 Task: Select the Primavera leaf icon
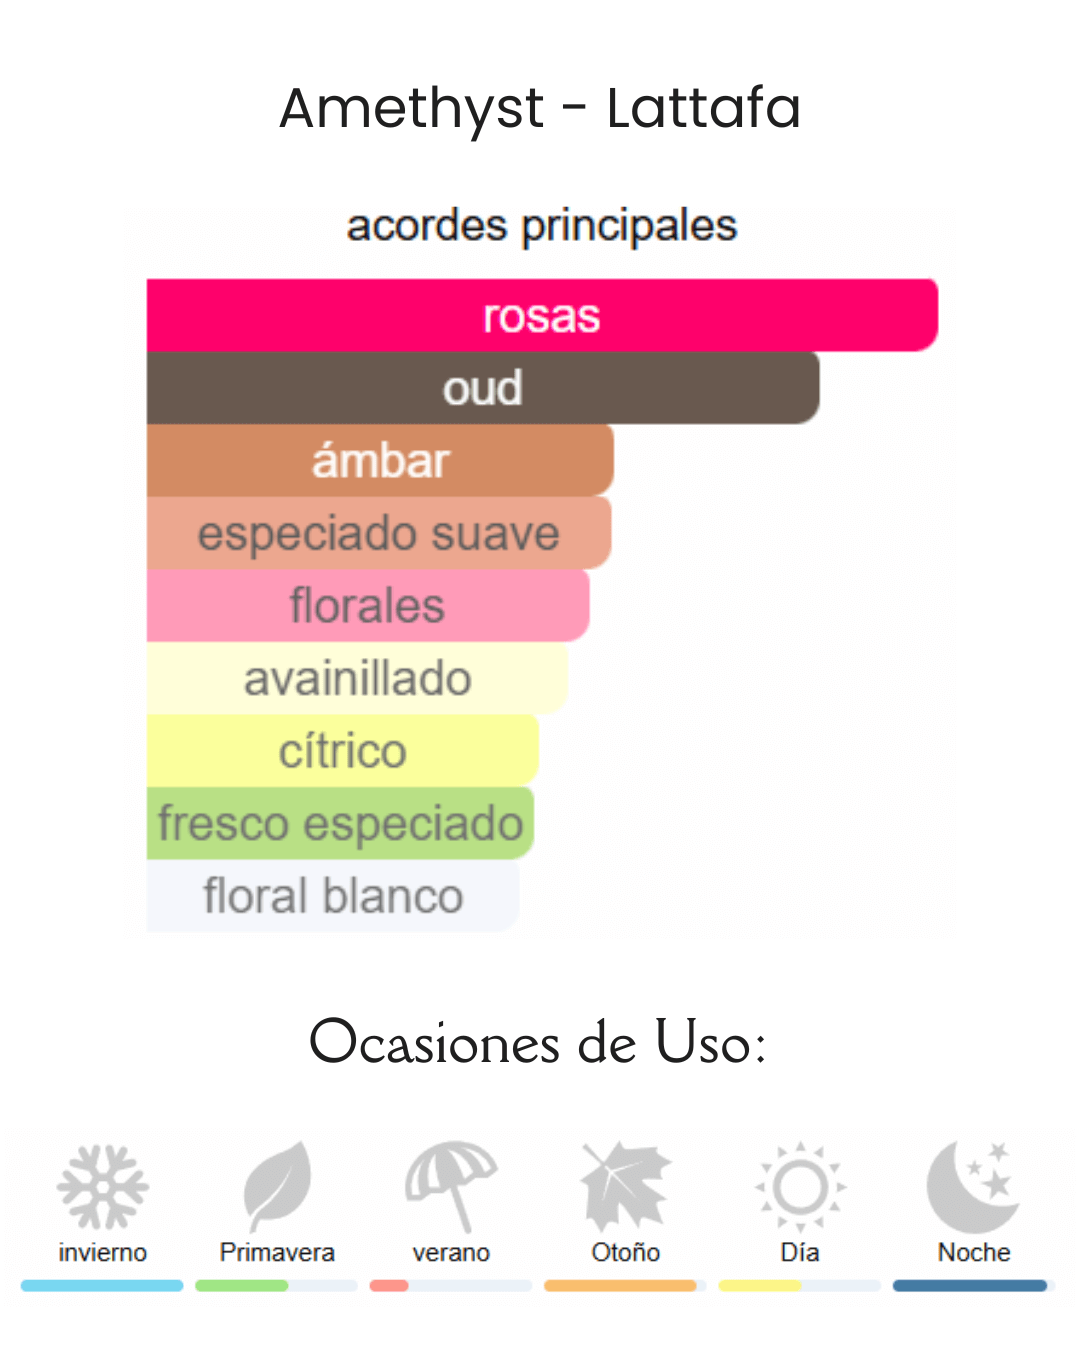click(277, 1186)
